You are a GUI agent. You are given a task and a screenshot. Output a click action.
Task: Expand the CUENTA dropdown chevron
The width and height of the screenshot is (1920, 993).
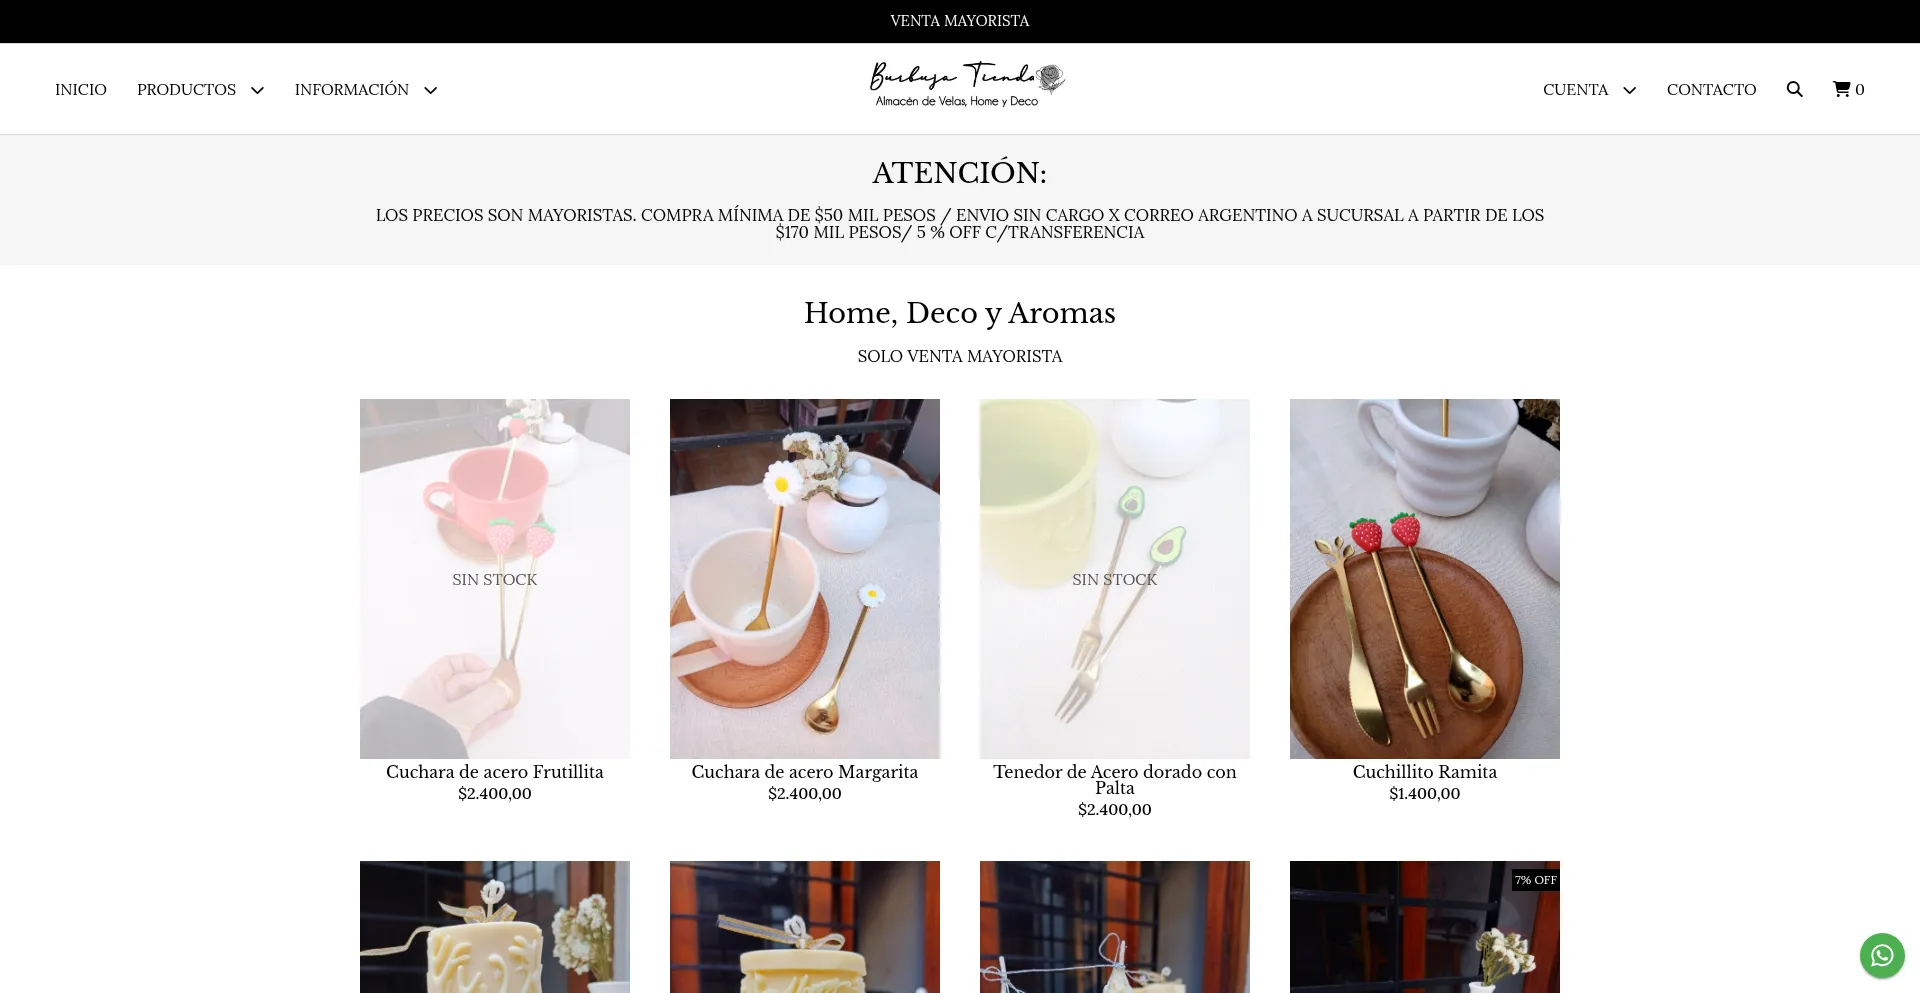pyautogui.click(x=1629, y=90)
